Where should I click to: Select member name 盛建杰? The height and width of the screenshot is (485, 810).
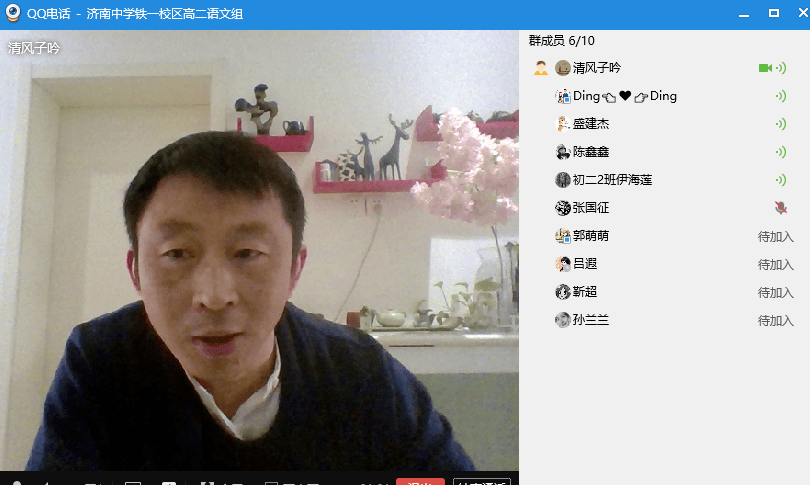591,124
